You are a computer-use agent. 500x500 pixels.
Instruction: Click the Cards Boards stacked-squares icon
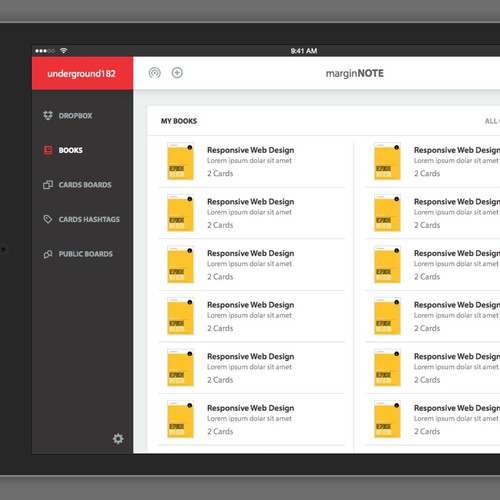pyautogui.click(x=48, y=185)
